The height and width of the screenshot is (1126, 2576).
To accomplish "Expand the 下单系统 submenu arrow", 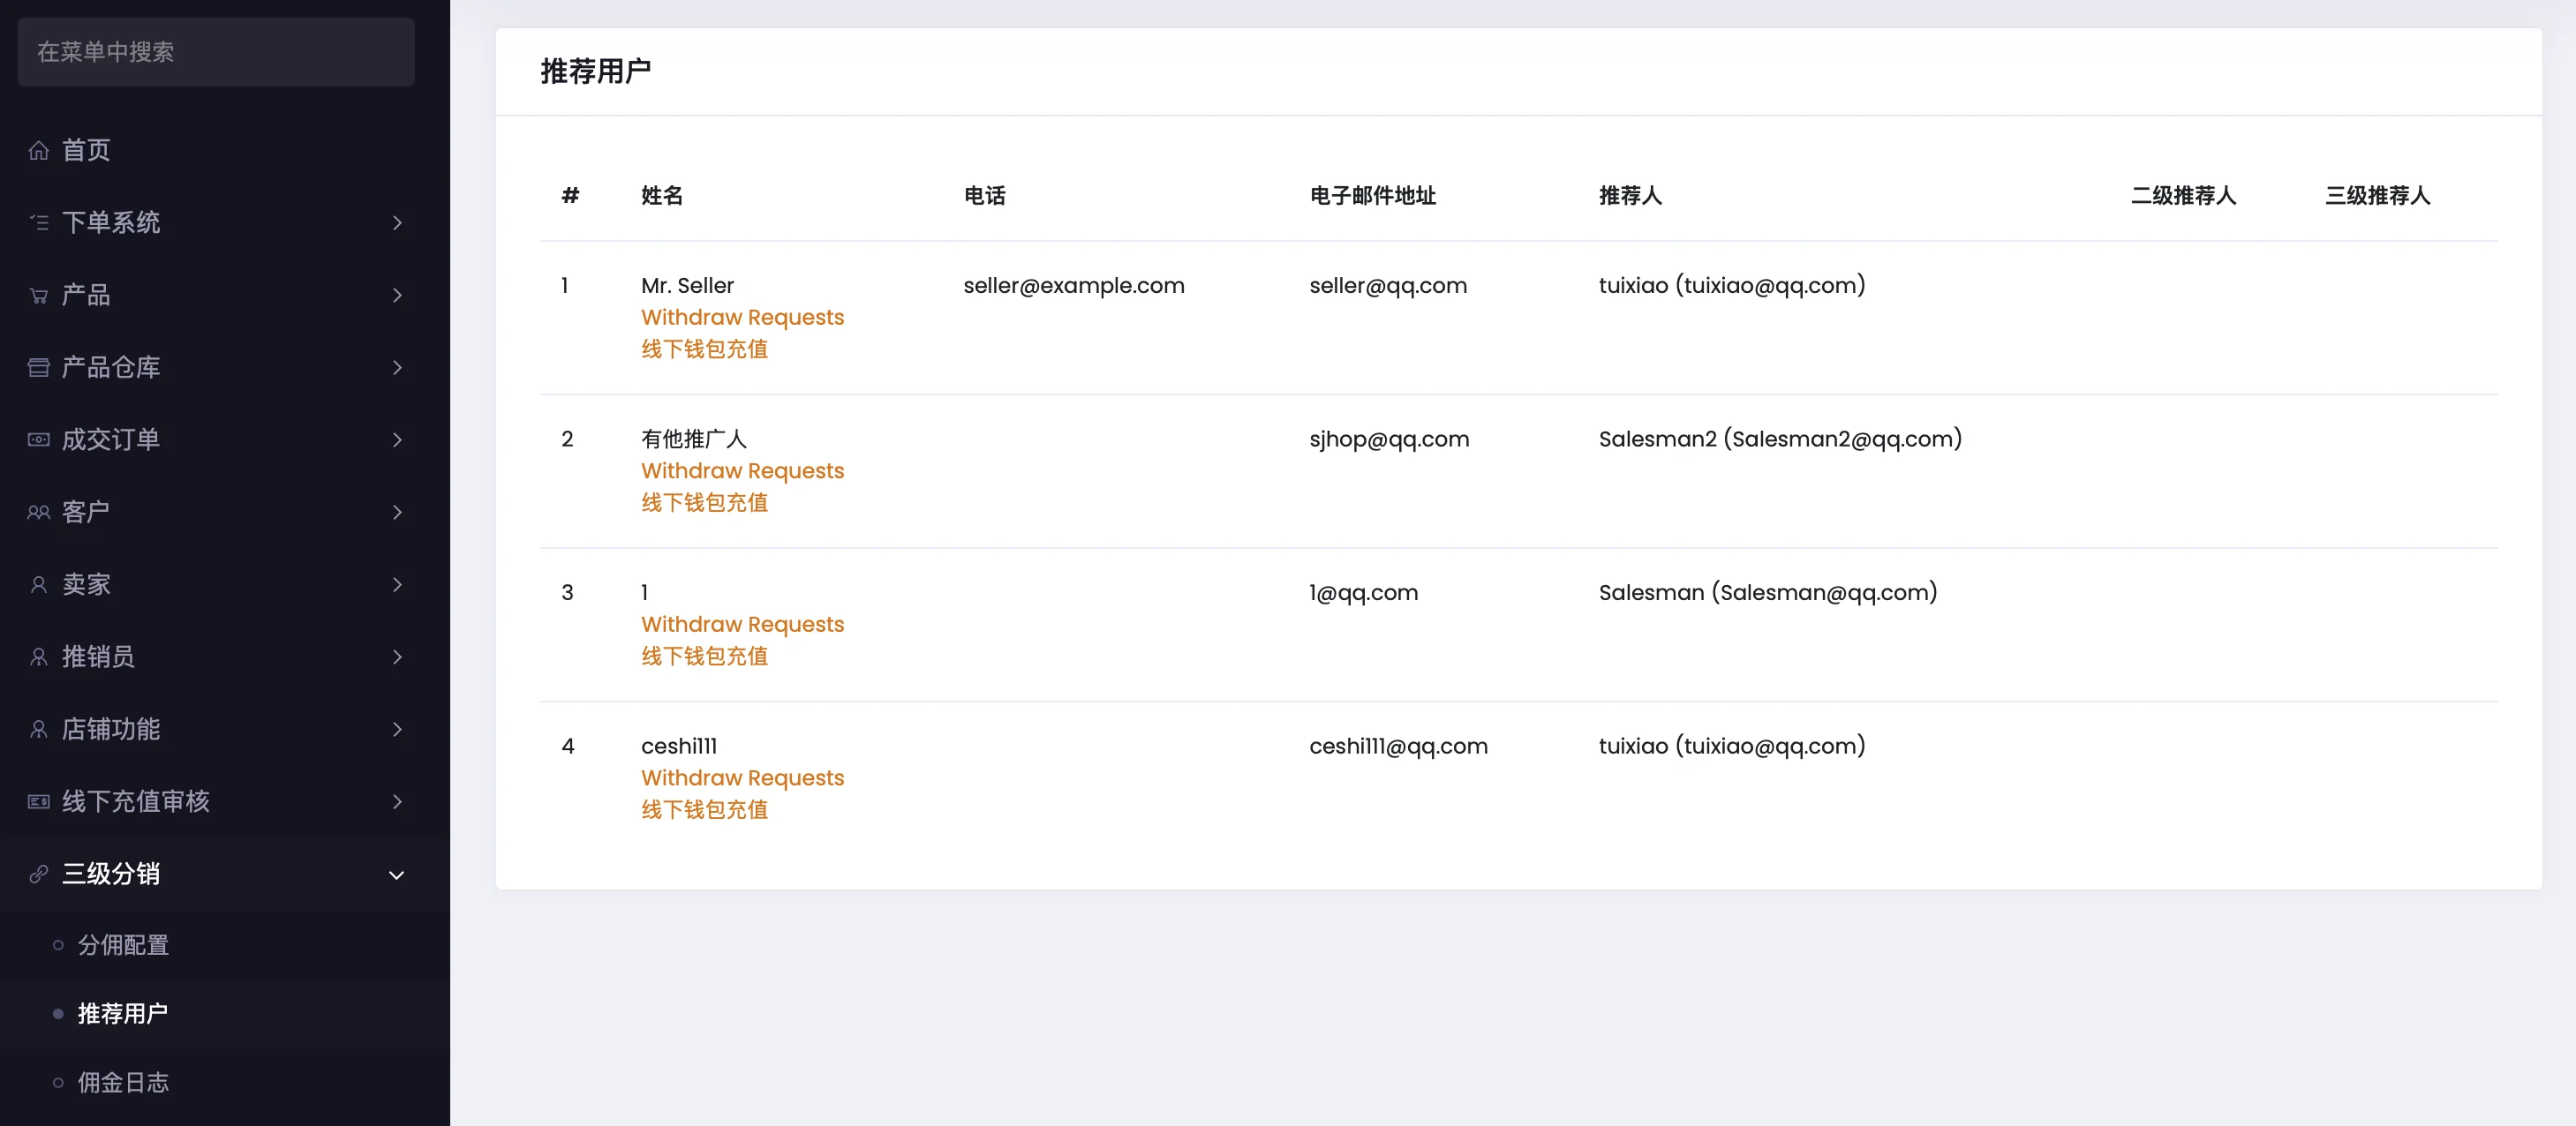I will click(x=397, y=222).
